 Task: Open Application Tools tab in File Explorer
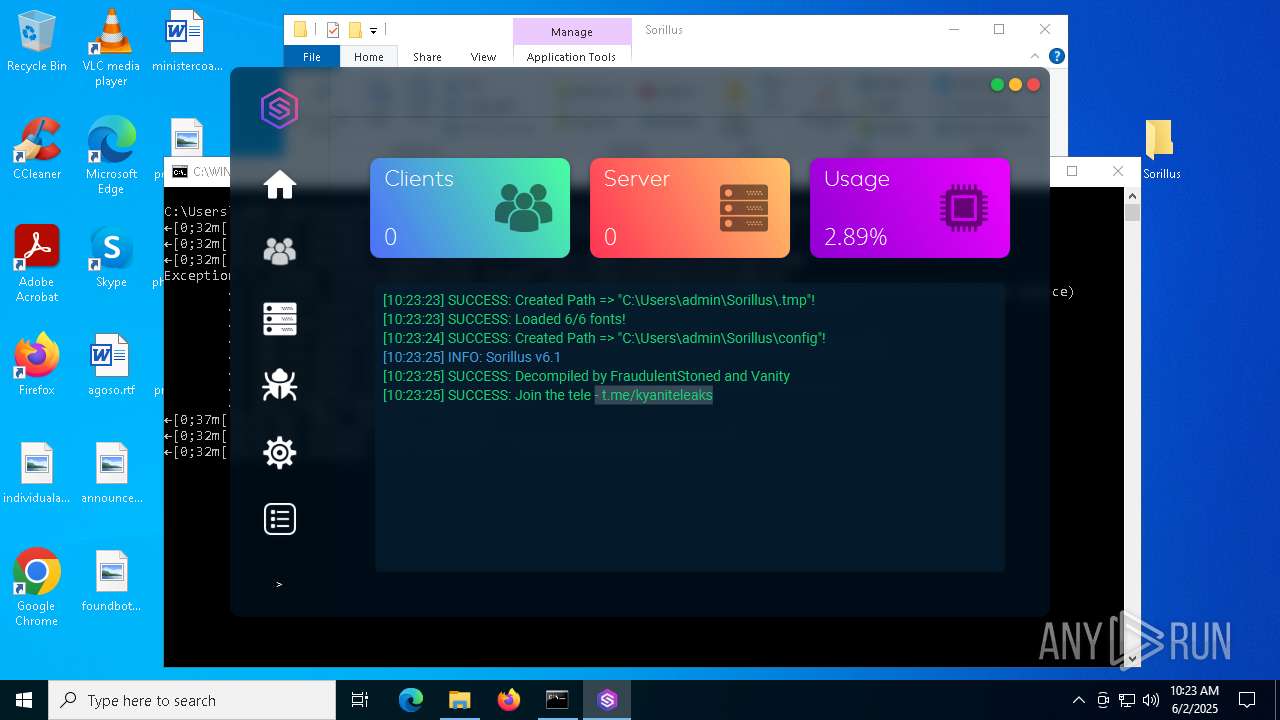coord(571,57)
